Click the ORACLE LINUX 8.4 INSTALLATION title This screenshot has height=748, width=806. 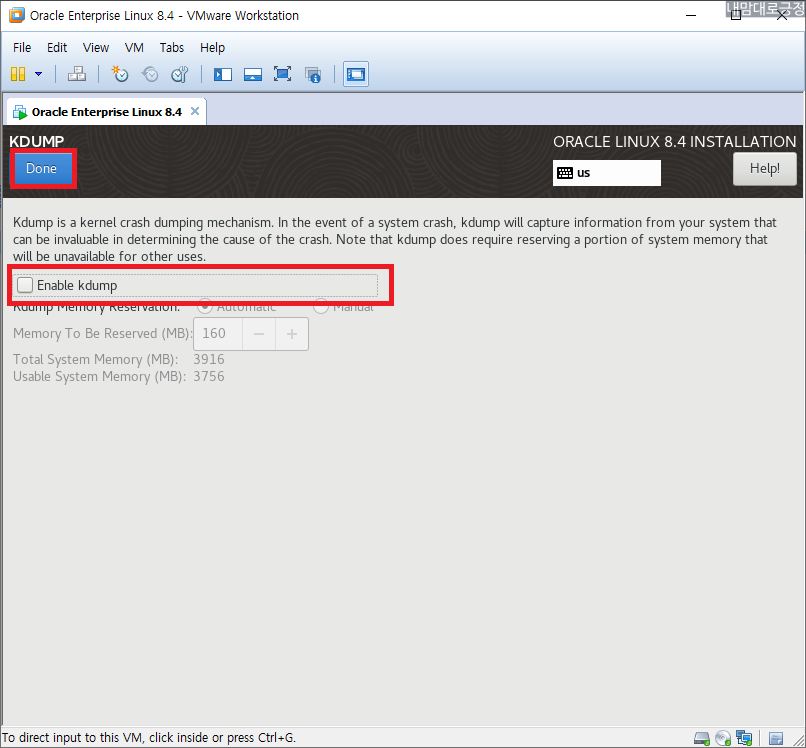[x=674, y=142]
